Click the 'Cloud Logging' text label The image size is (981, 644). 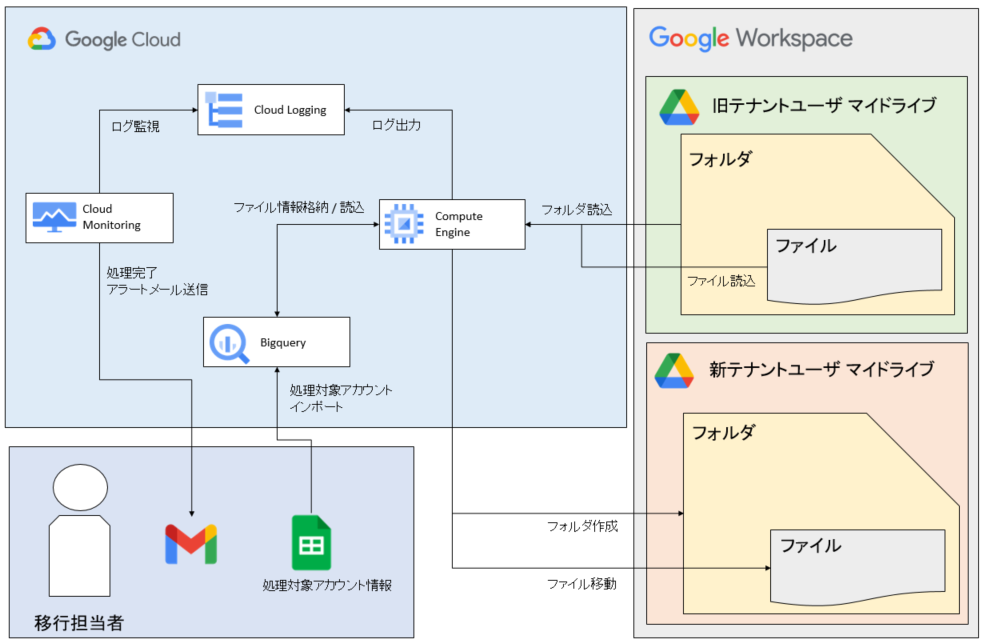click(x=290, y=110)
